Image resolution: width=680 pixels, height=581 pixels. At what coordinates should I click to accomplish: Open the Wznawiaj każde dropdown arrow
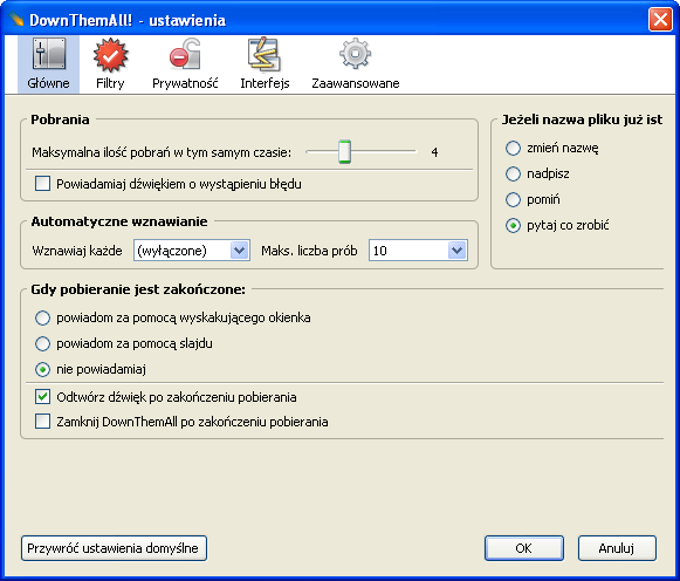click(239, 250)
